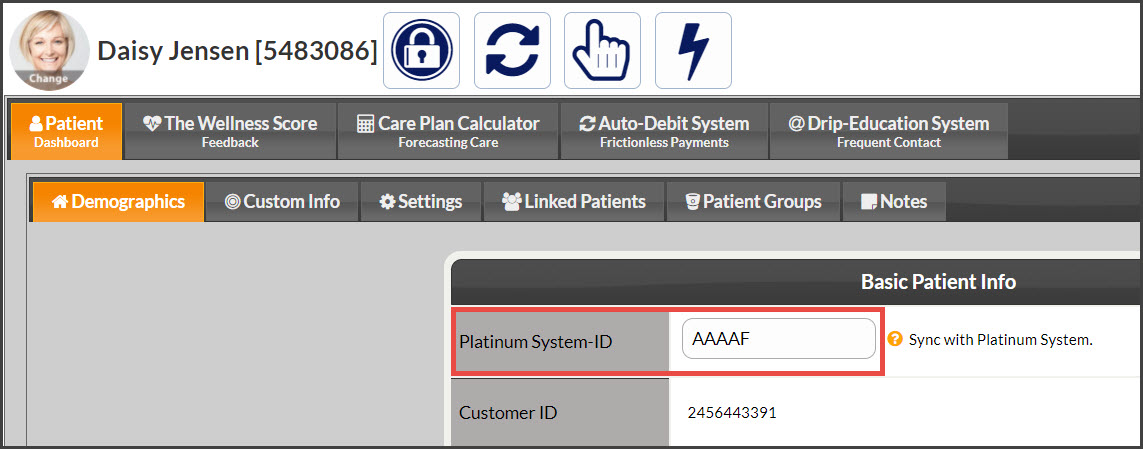The width and height of the screenshot is (1143, 449).
Task: Open the Notes sub-tab
Action: 894,202
